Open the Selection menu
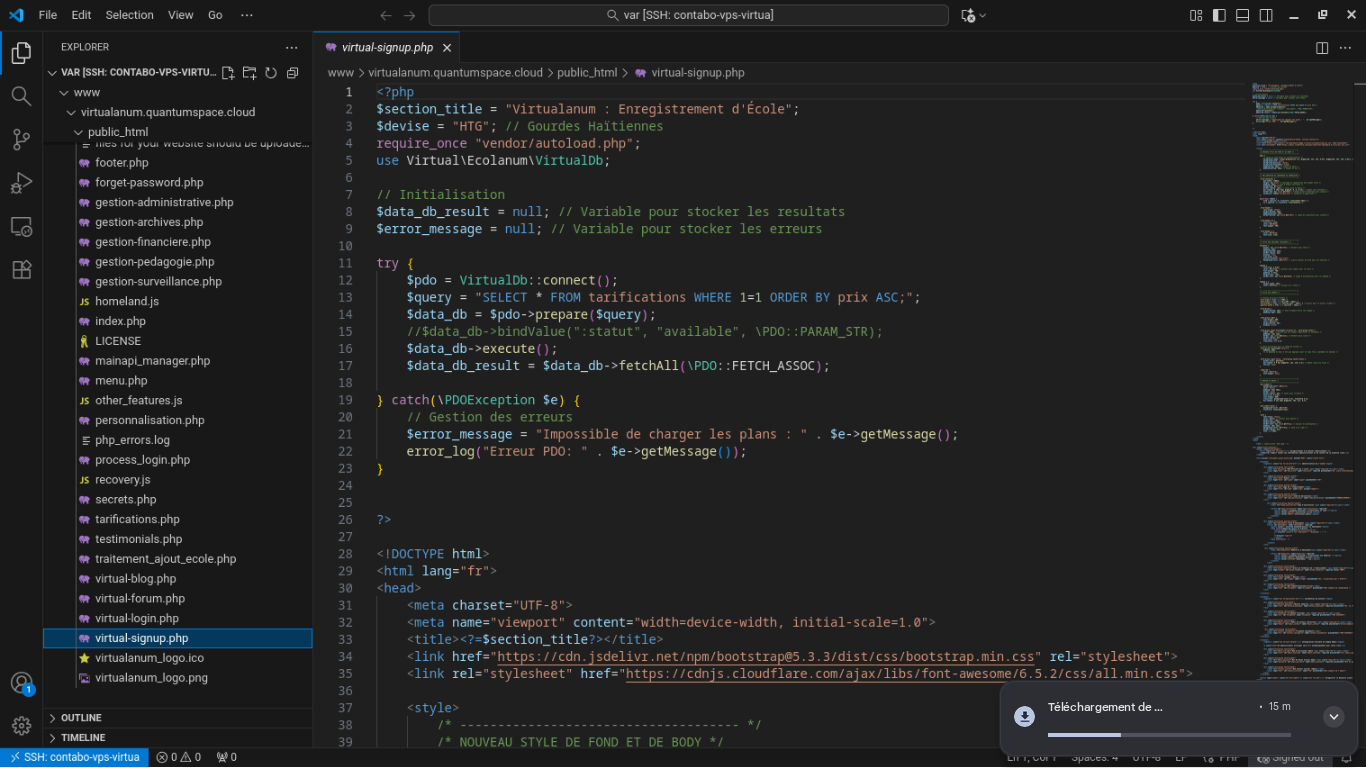The width and height of the screenshot is (1366, 768). tap(129, 15)
